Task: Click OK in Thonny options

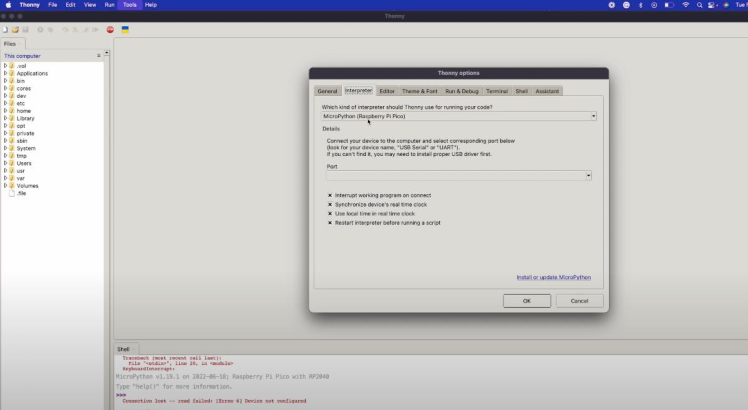Action: pos(527,301)
